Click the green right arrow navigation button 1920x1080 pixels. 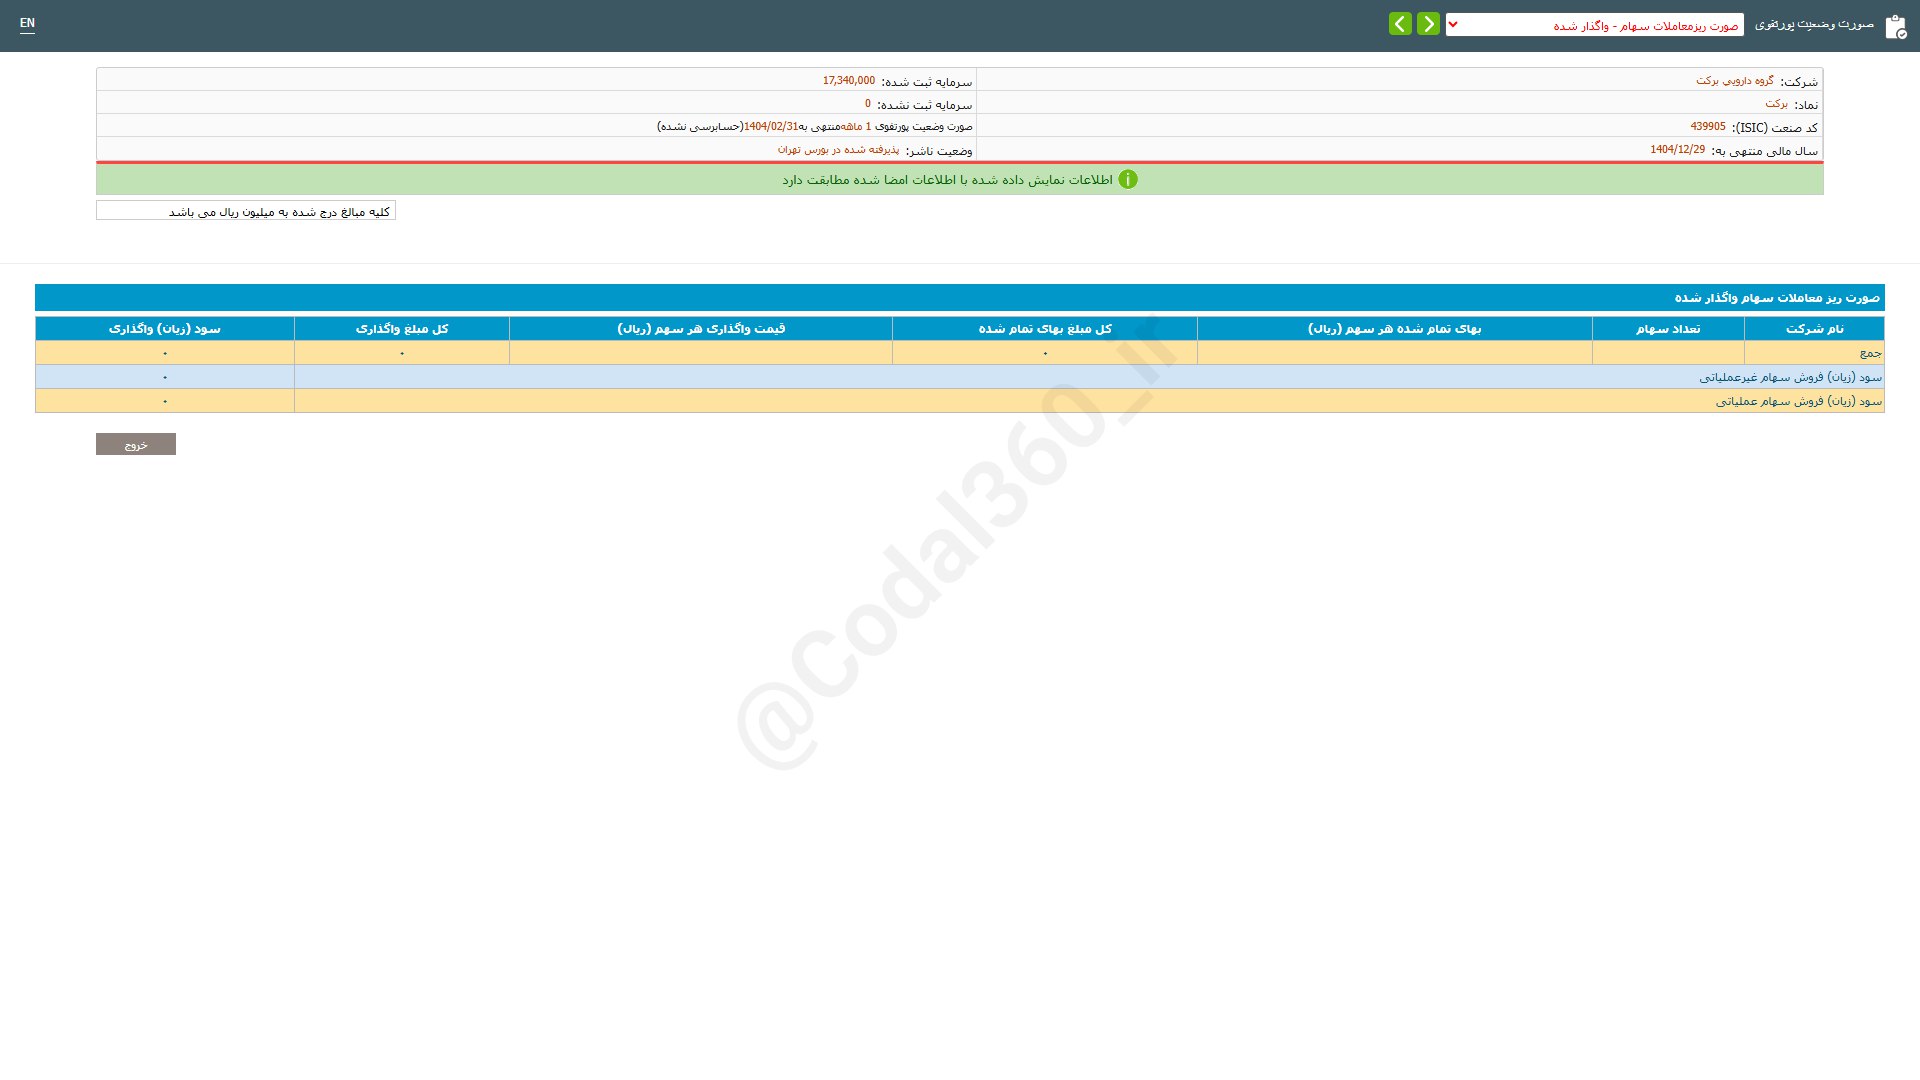pos(1428,24)
